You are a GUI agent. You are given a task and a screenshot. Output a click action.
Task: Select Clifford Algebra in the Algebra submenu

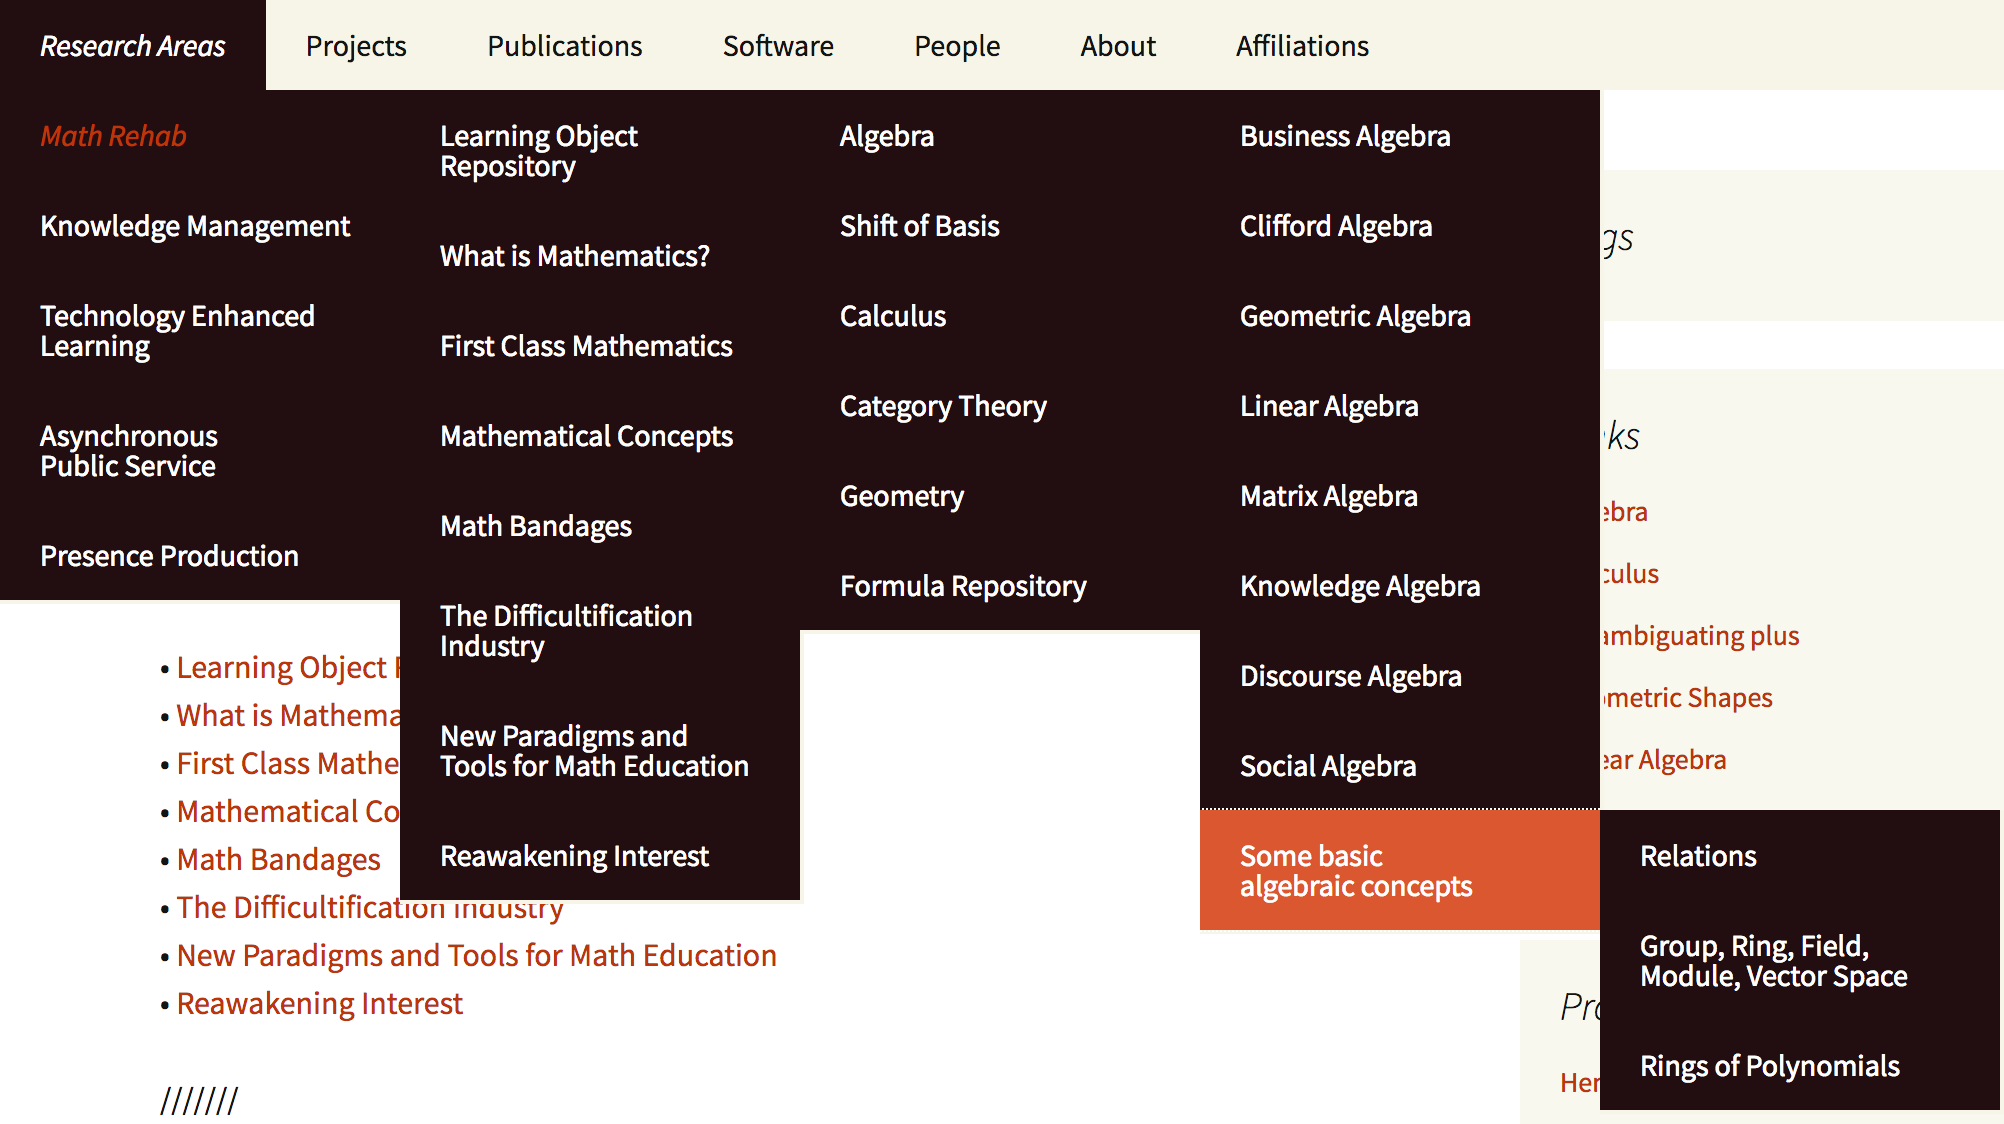coord(1336,226)
